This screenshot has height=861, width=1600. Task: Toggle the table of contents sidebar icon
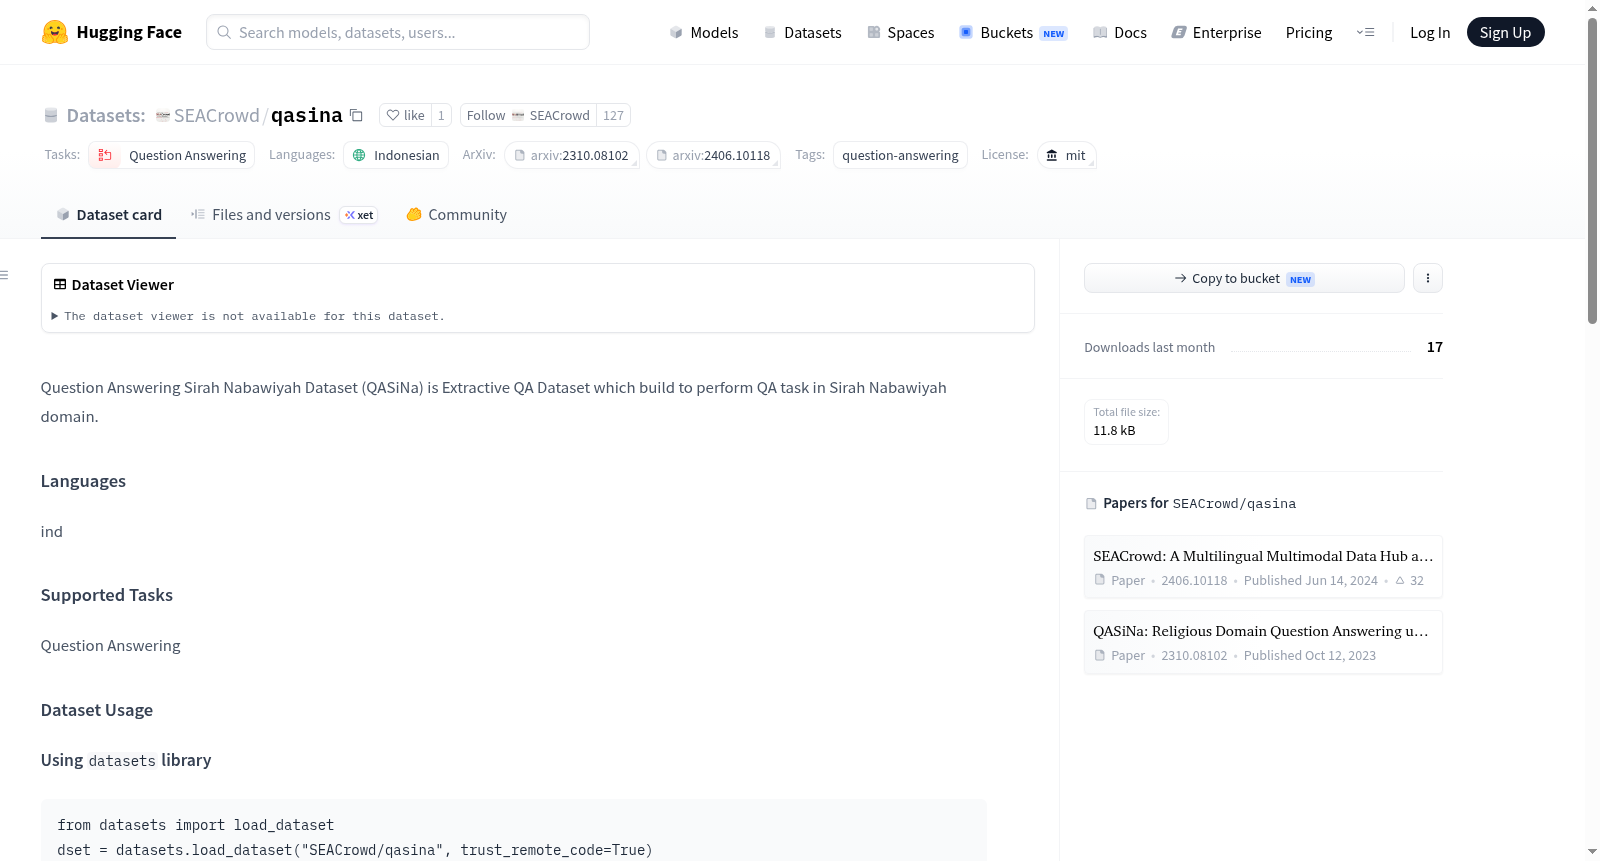[5, 275]
